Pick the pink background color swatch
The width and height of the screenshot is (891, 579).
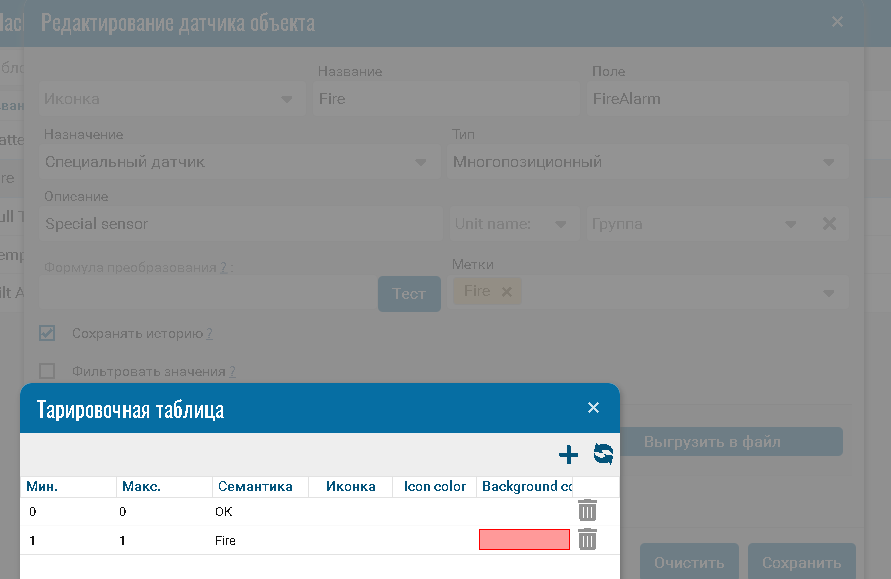(x=524, y=540)
